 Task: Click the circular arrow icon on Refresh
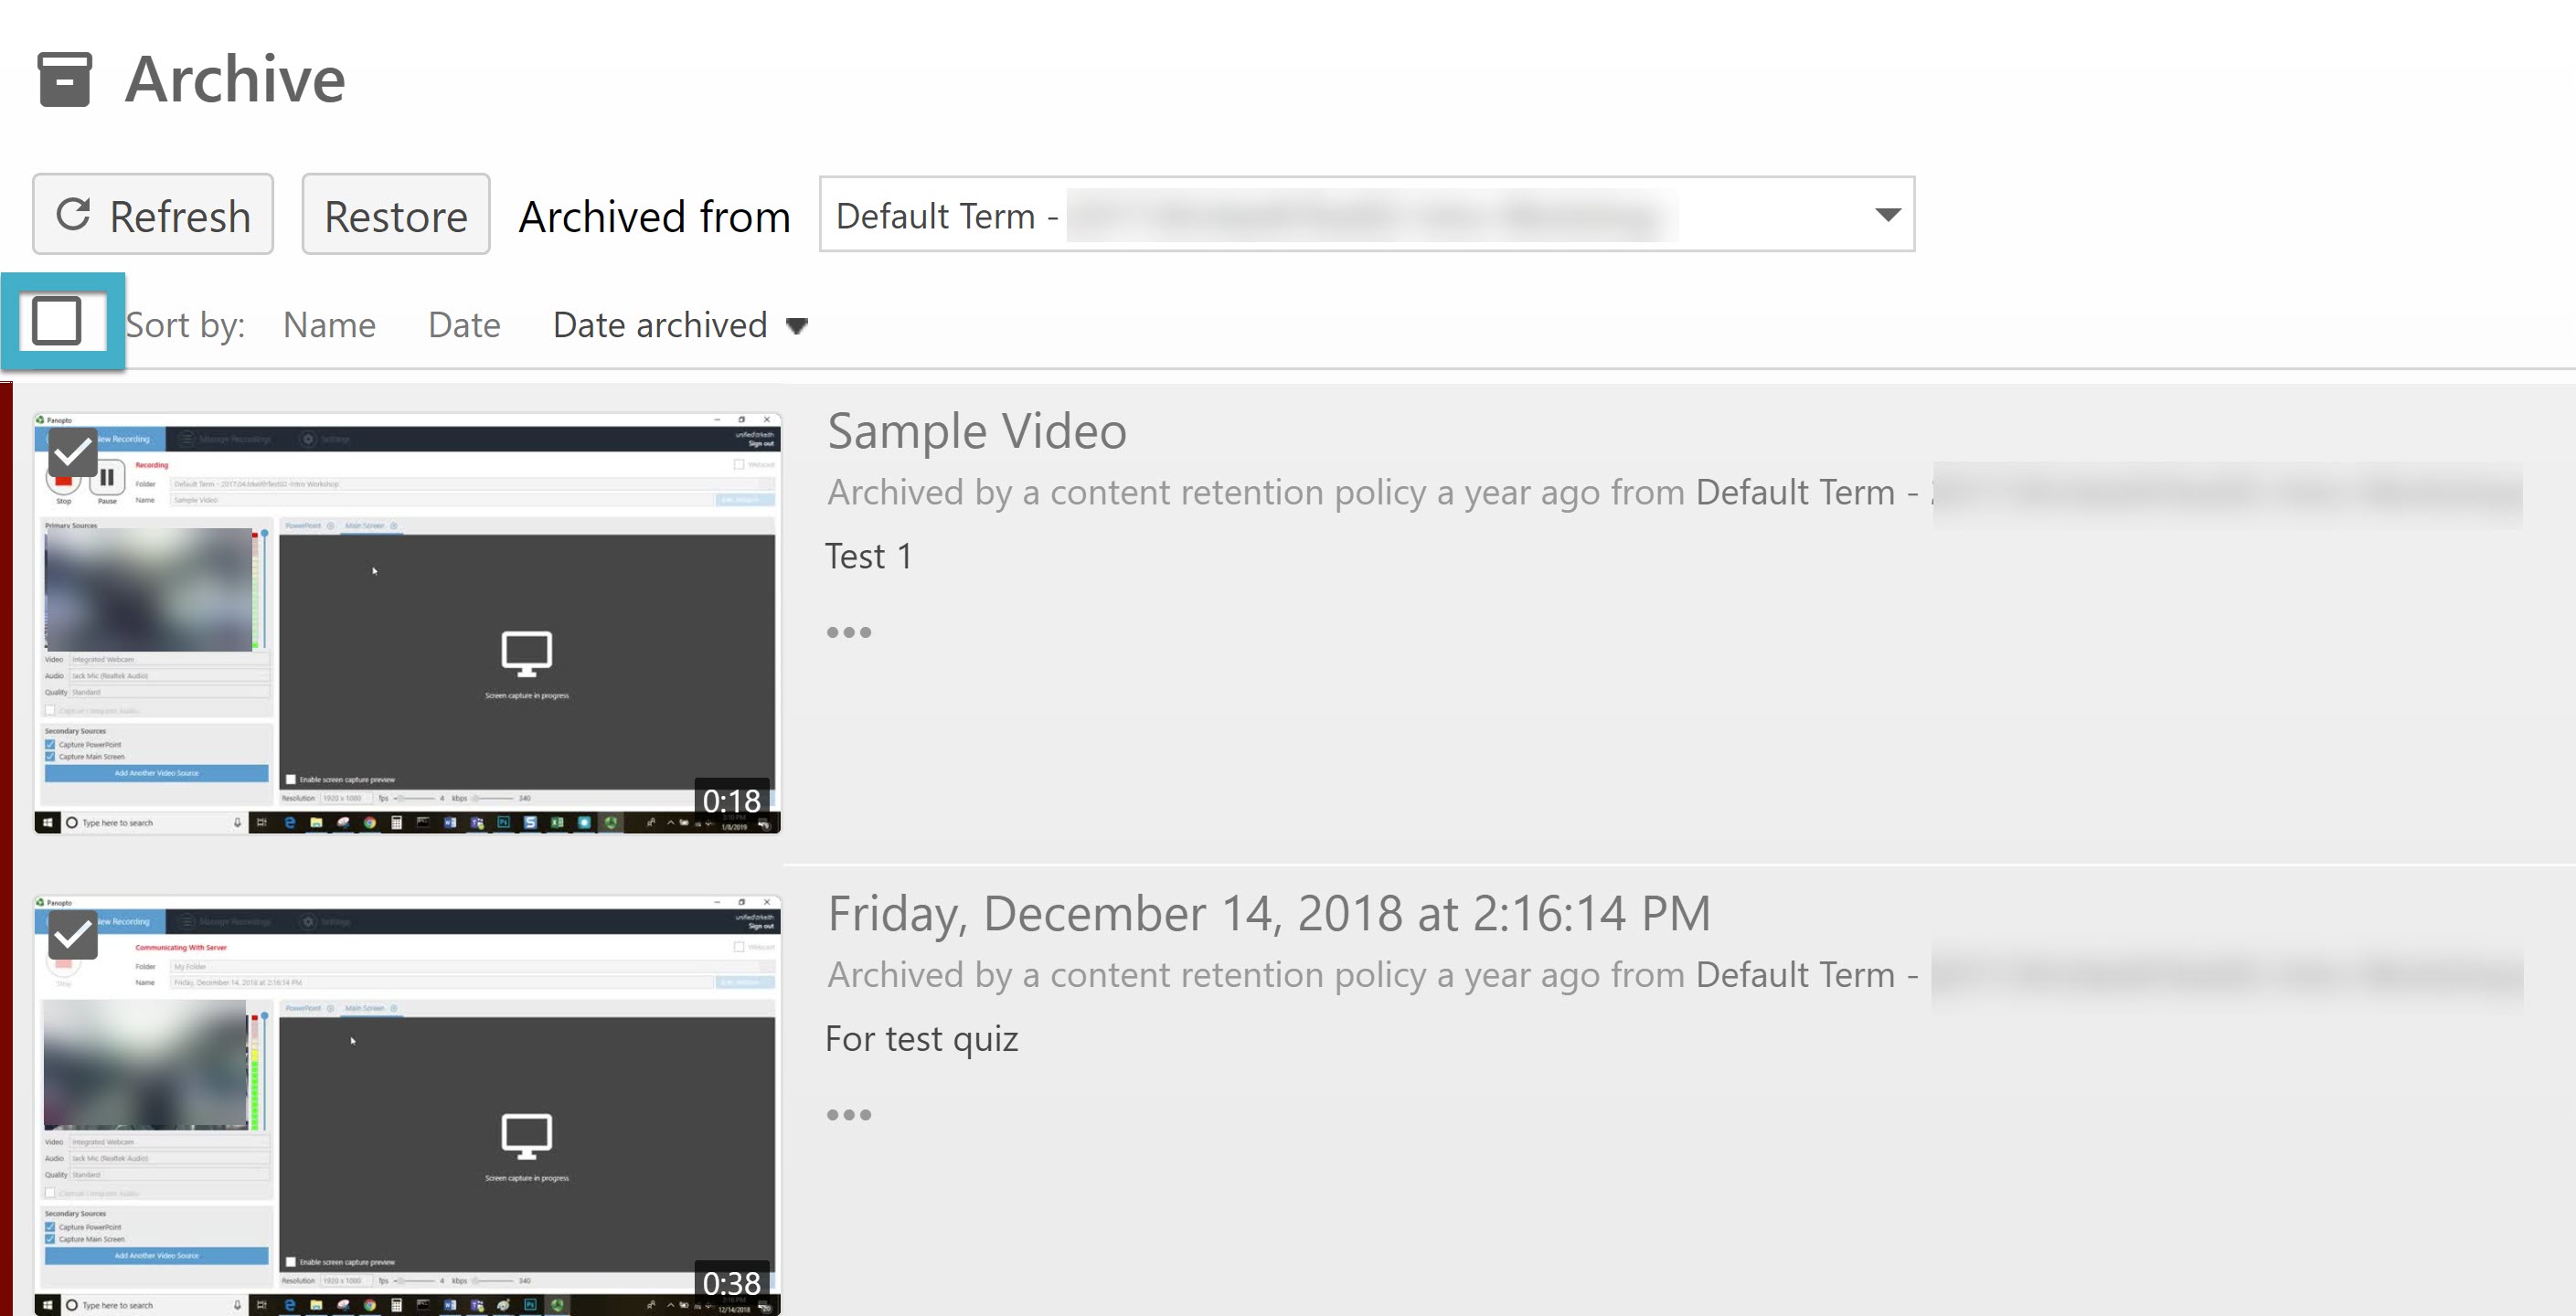tap(74, 214)
